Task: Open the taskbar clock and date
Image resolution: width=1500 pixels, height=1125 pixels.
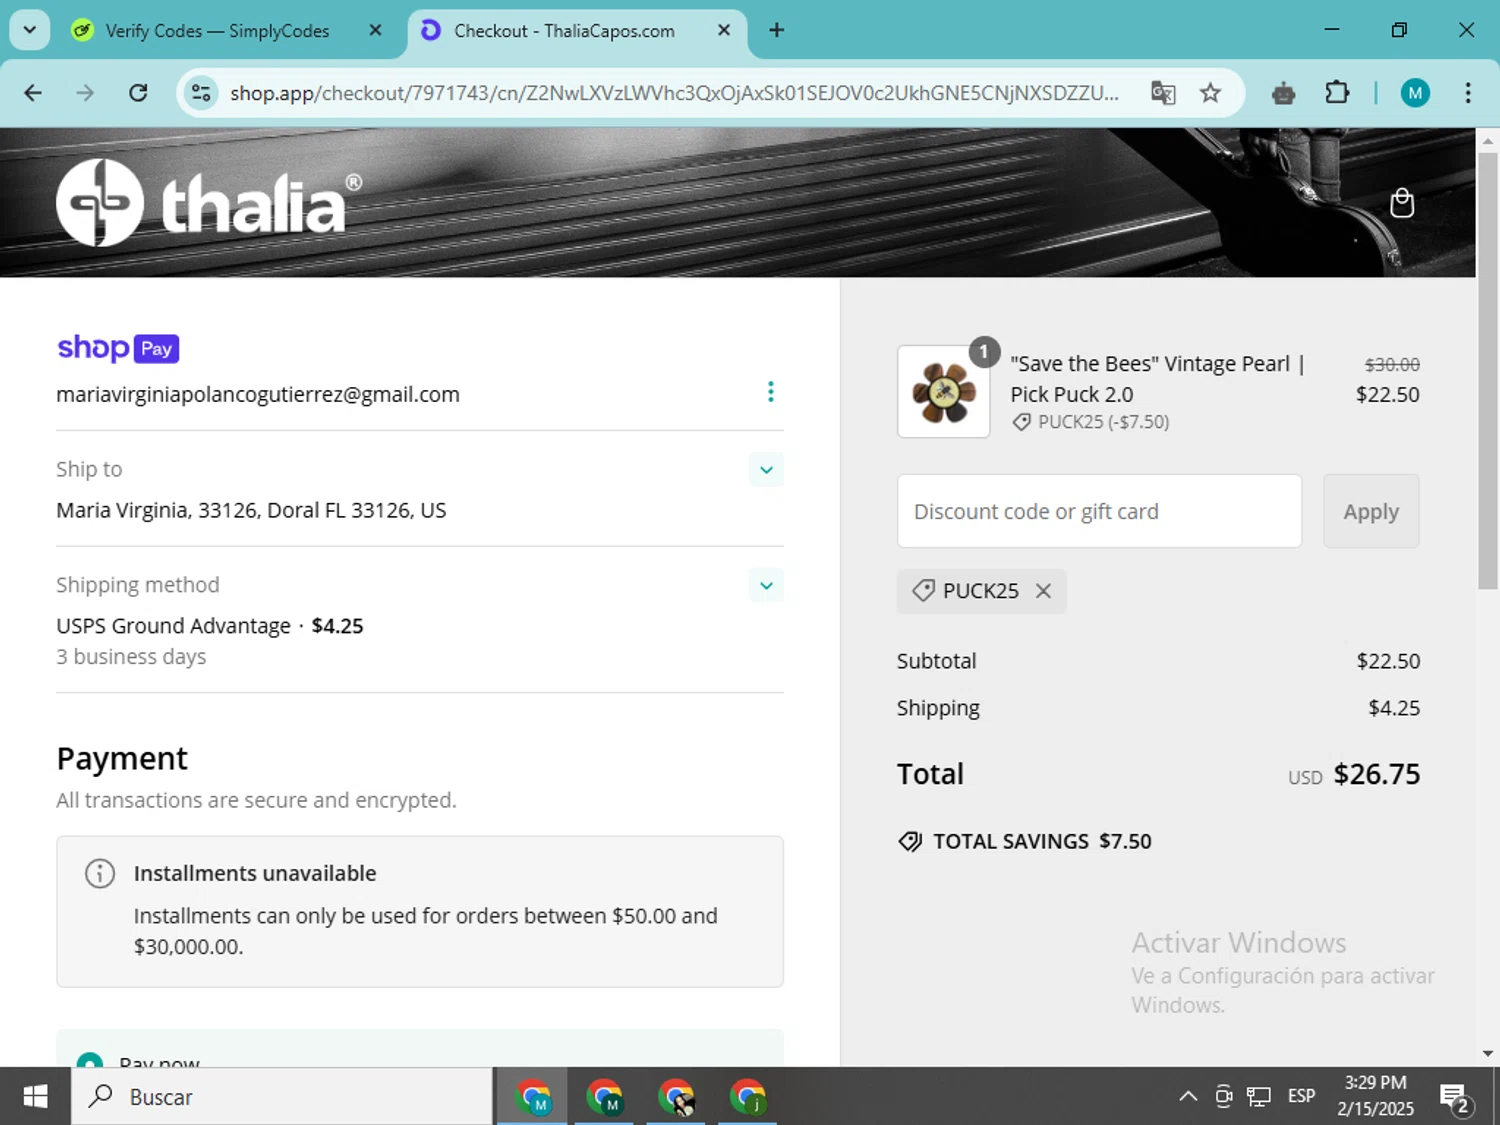Action: coord(1375,1096)
